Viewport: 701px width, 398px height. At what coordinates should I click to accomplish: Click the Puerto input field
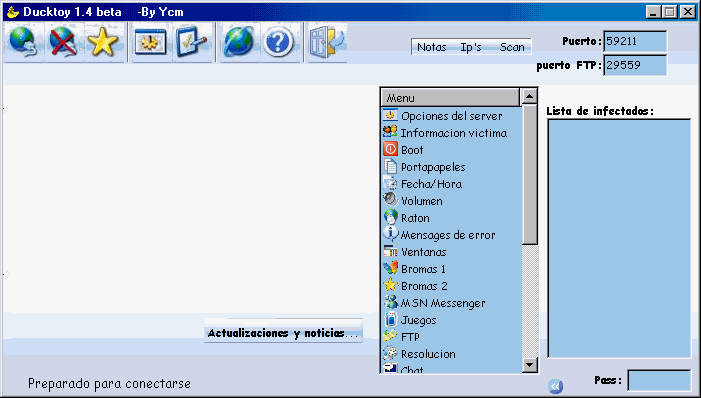[635, 41]
